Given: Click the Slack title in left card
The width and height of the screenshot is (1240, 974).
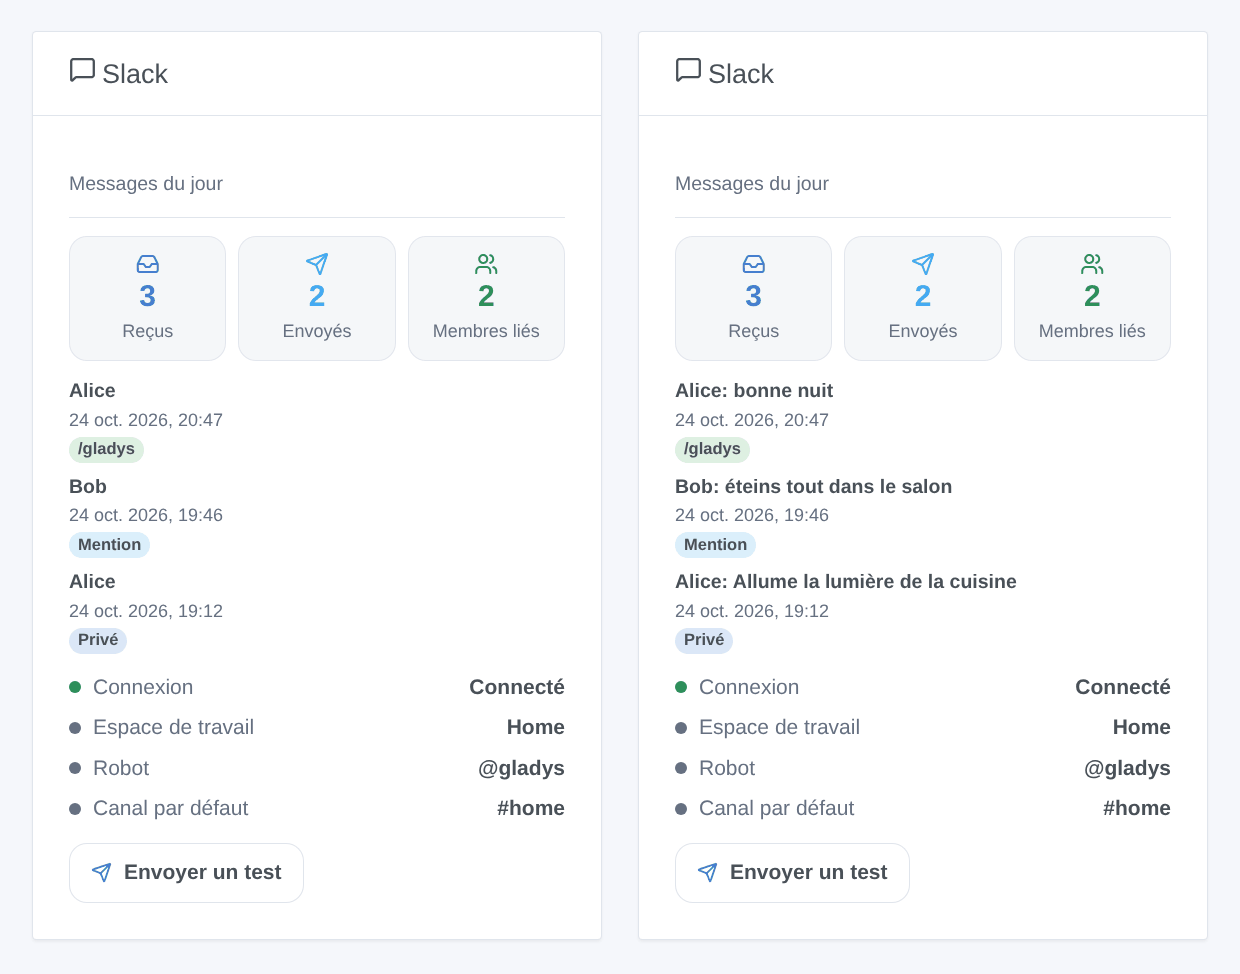Looking at the screenshot, I should coord(135,74).
